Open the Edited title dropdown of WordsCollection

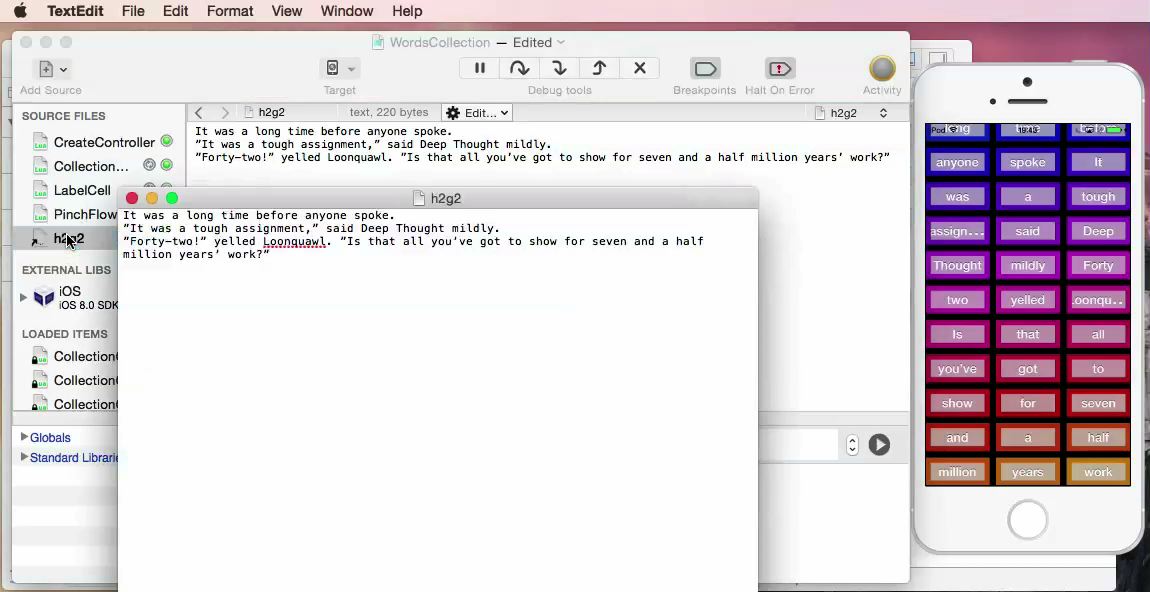tap(538, 43)
